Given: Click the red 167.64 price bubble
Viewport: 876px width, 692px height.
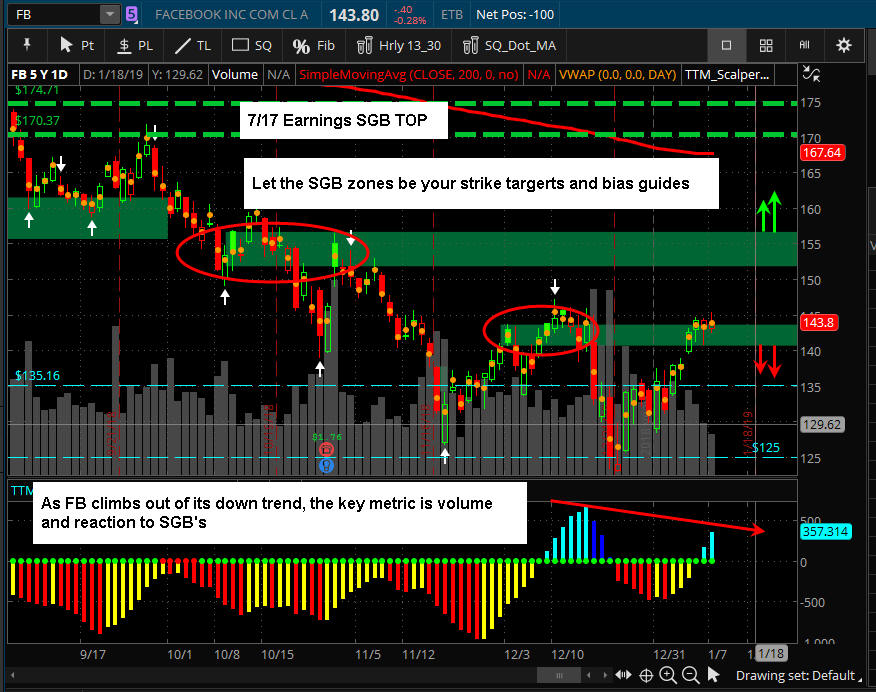Looking at the screenshot, I should pyautogui.click(x=822, y=152).
